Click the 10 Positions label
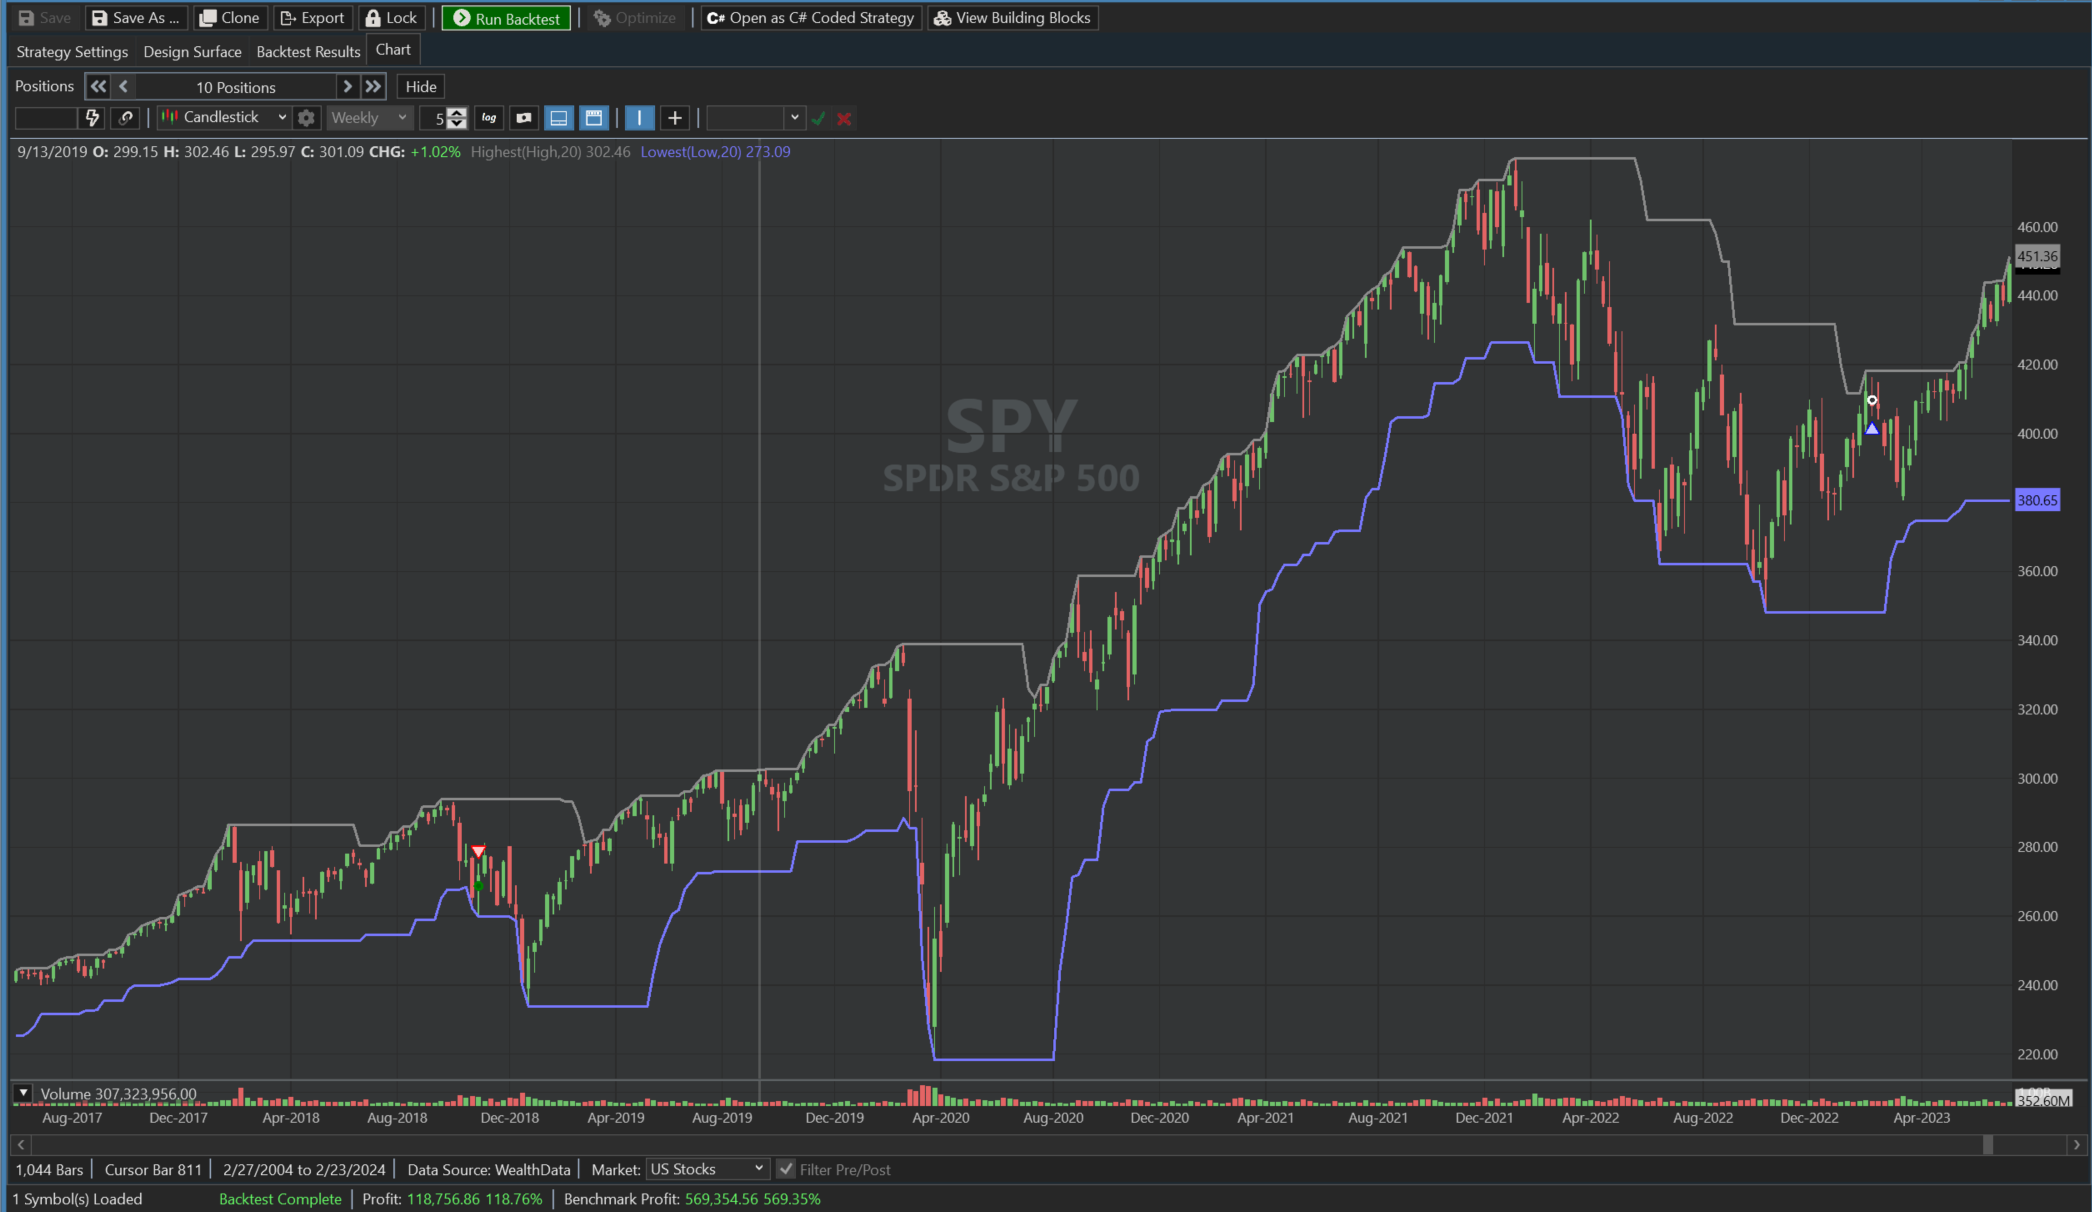 (236, 87)
